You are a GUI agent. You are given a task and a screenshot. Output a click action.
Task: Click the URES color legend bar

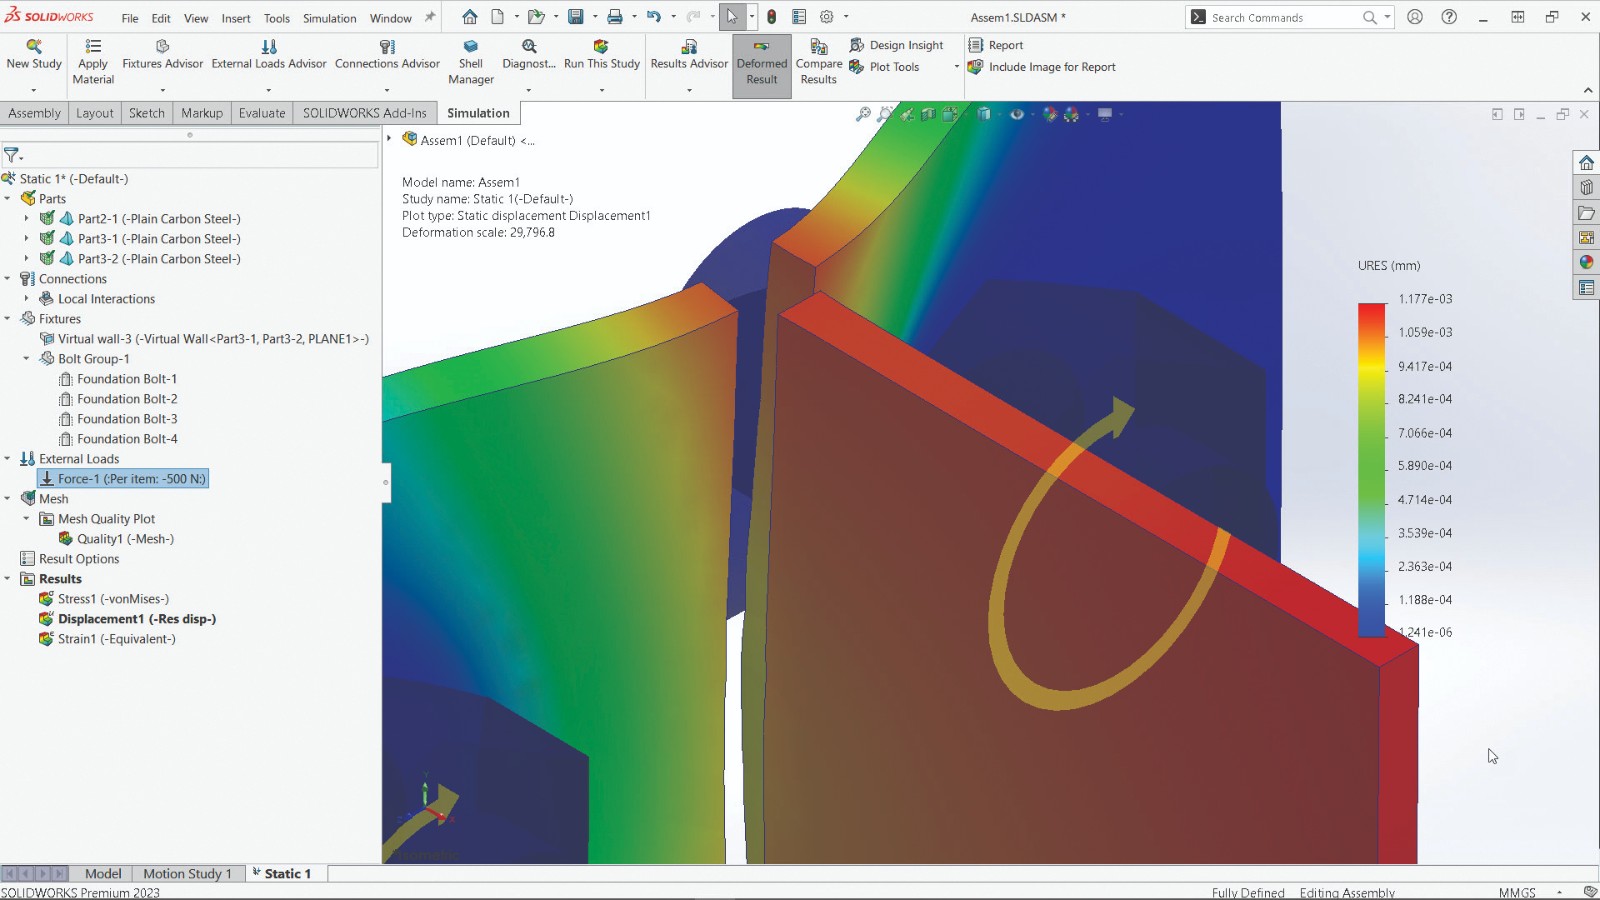[1371, 468]
